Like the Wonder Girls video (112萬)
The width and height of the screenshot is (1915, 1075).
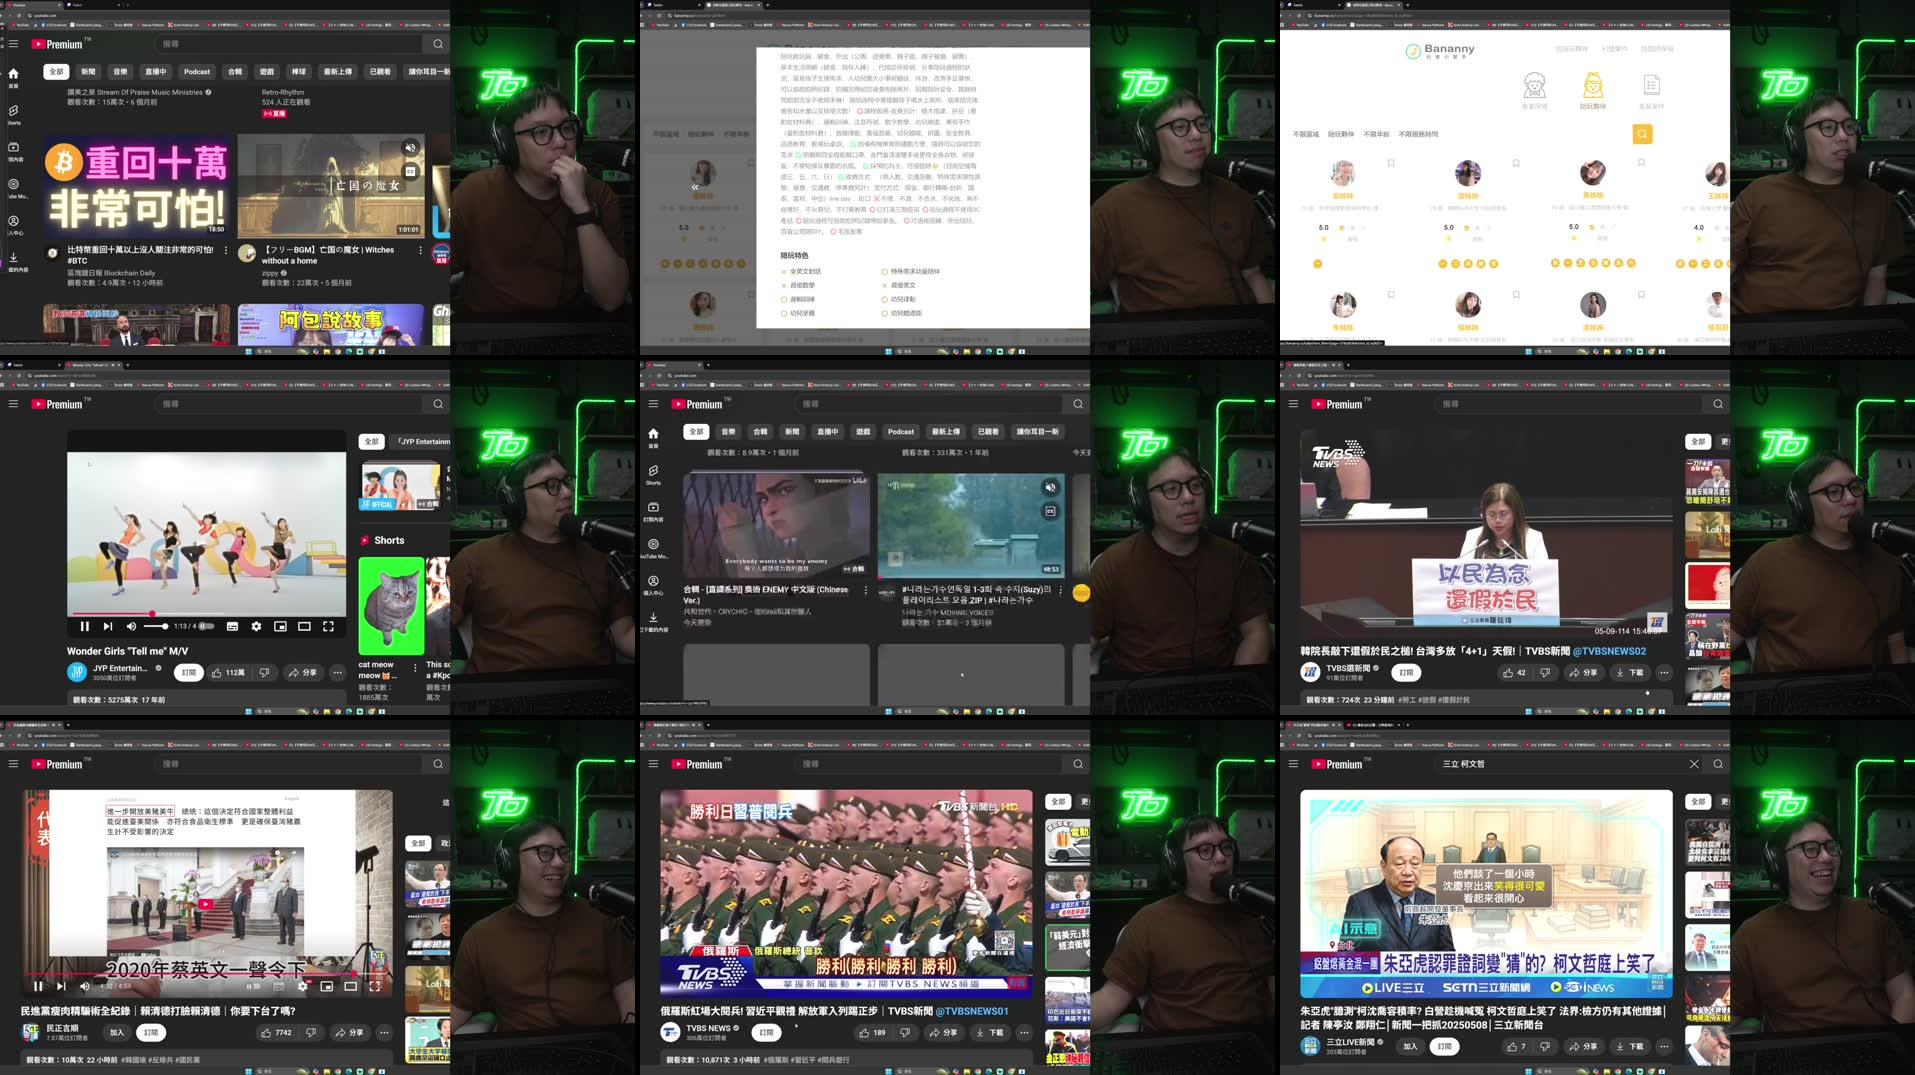coord(227,673)
